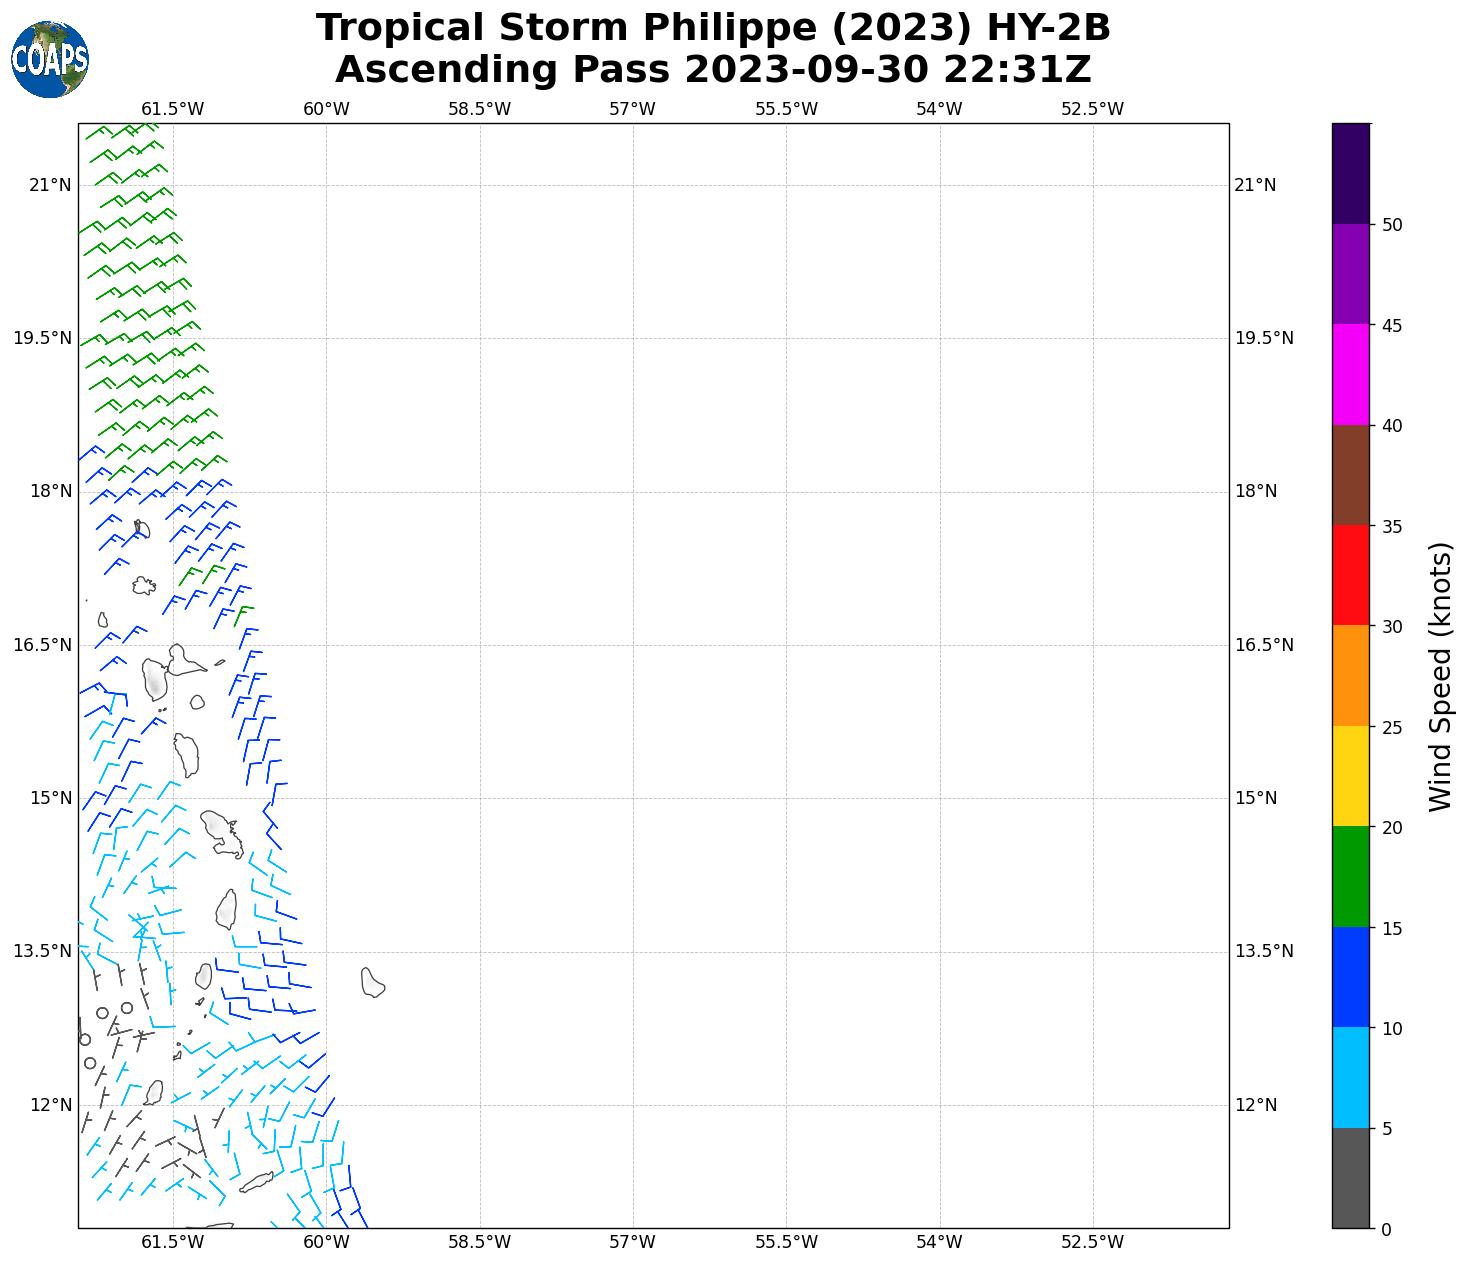Select the Martinique island outline
Image resolution: width=1469 pixels, height=1264 pixels.
(221, 834)
